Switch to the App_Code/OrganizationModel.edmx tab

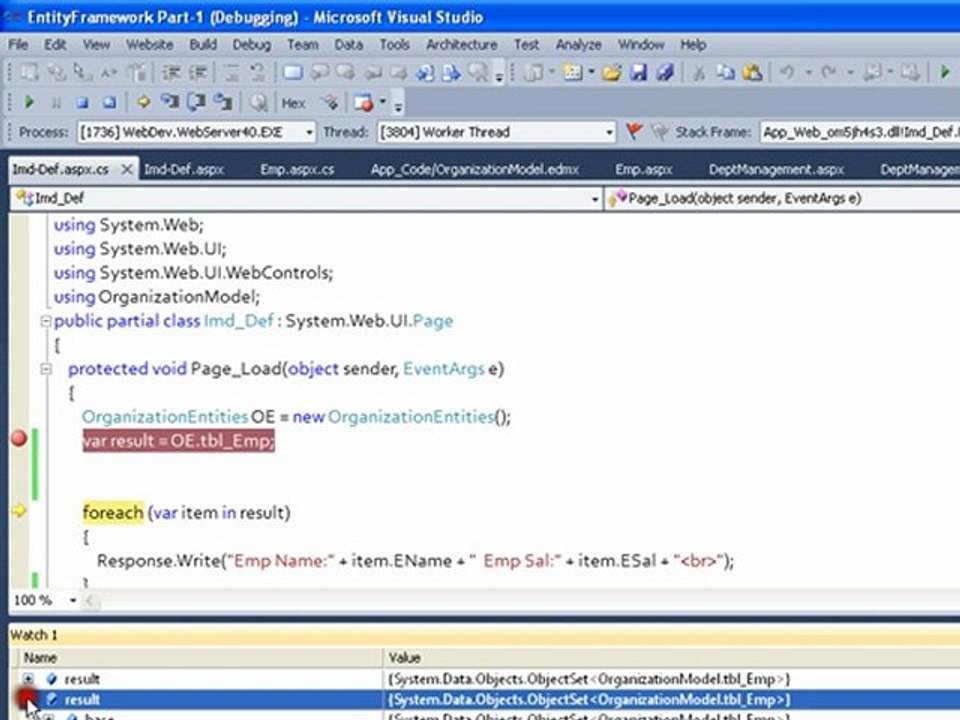click(x=474, y=170)
